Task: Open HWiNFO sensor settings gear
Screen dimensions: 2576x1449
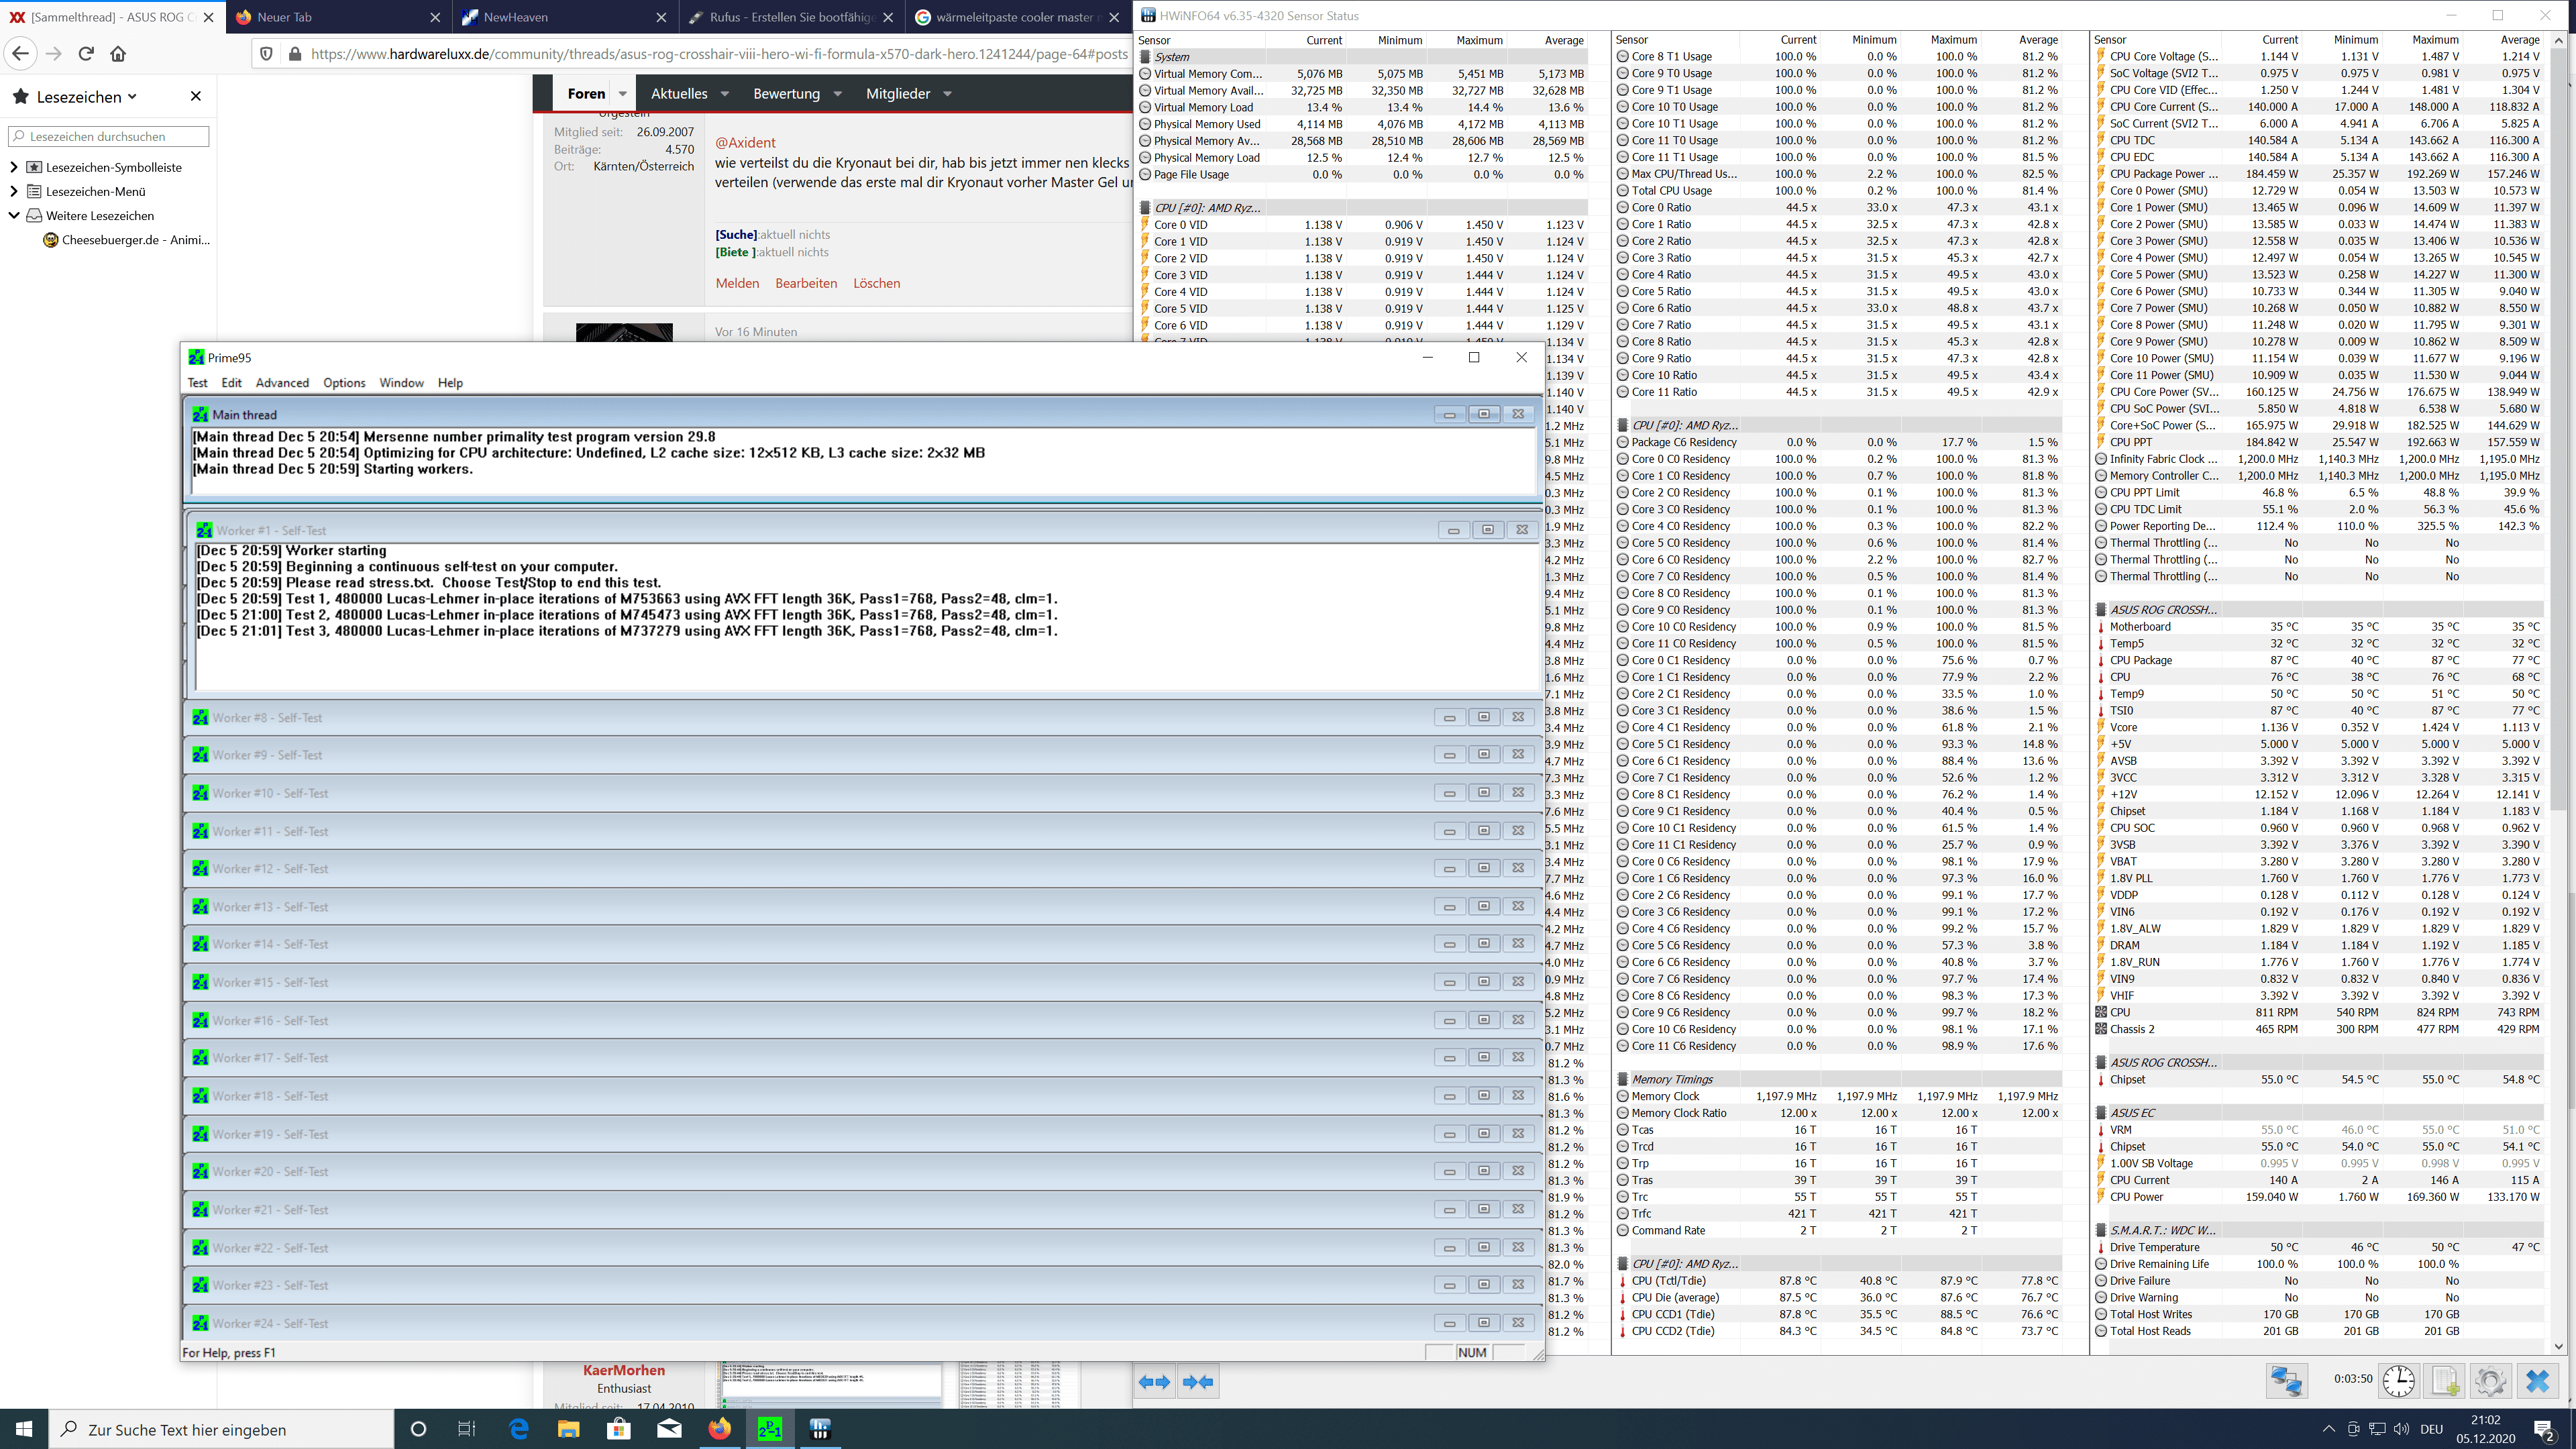Action: click(x=2490, y=1381)
